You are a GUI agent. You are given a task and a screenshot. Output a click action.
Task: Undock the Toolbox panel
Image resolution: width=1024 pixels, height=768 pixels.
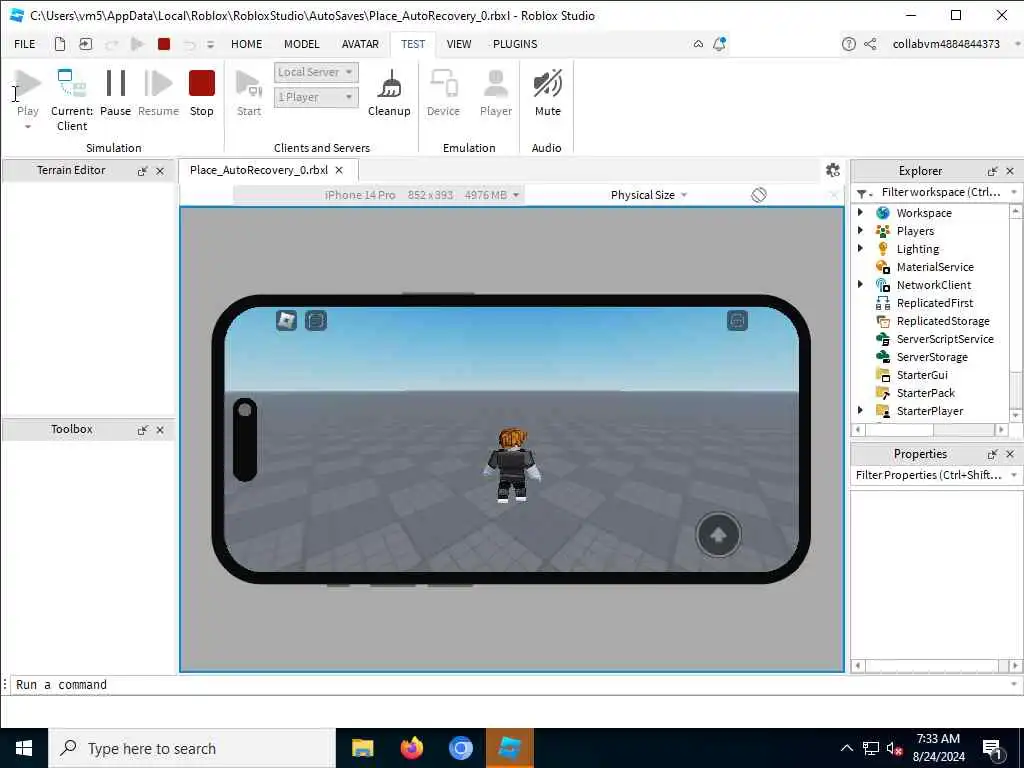[142, 430]
